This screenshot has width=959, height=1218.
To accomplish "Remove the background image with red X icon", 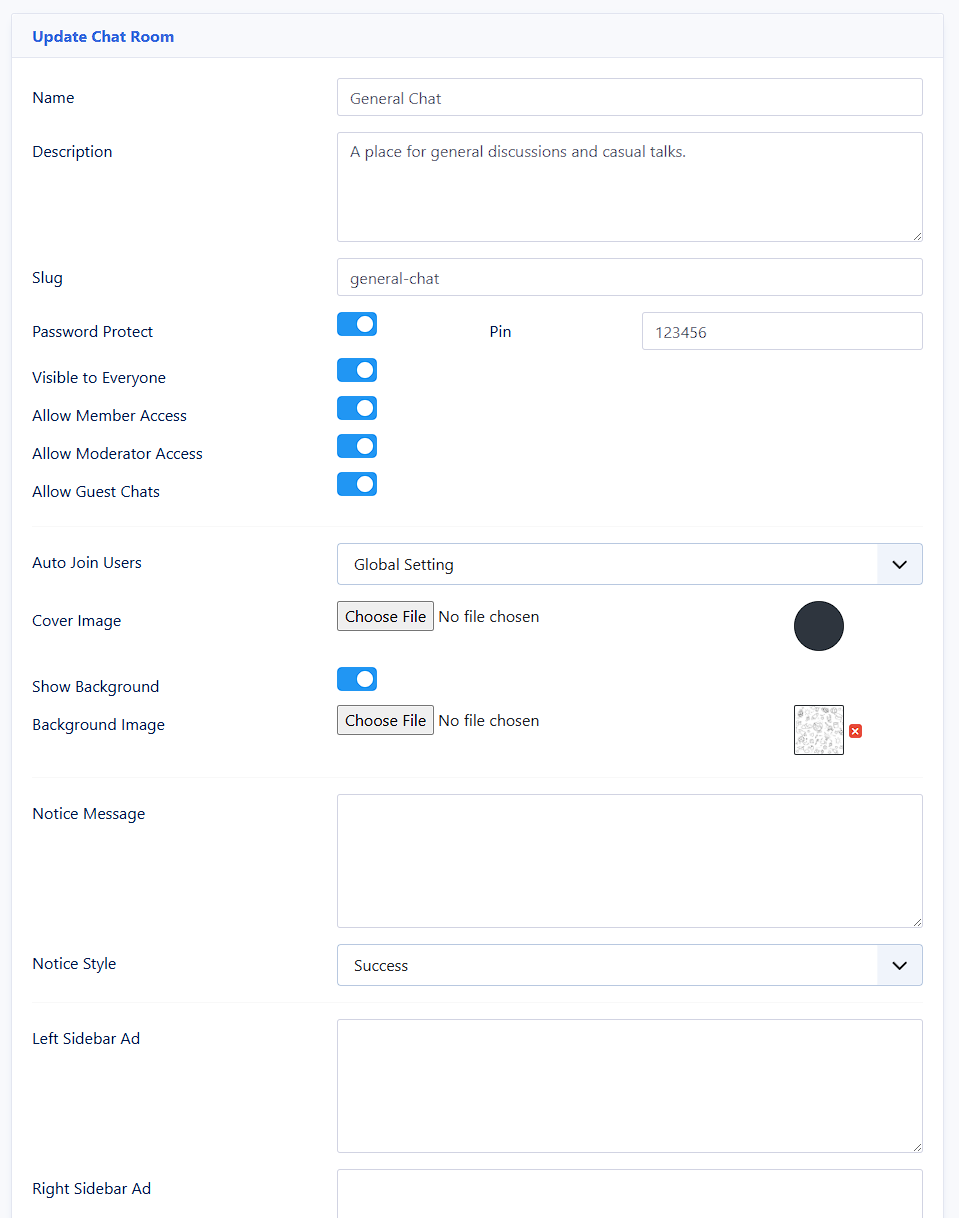I will click(855, 731).
